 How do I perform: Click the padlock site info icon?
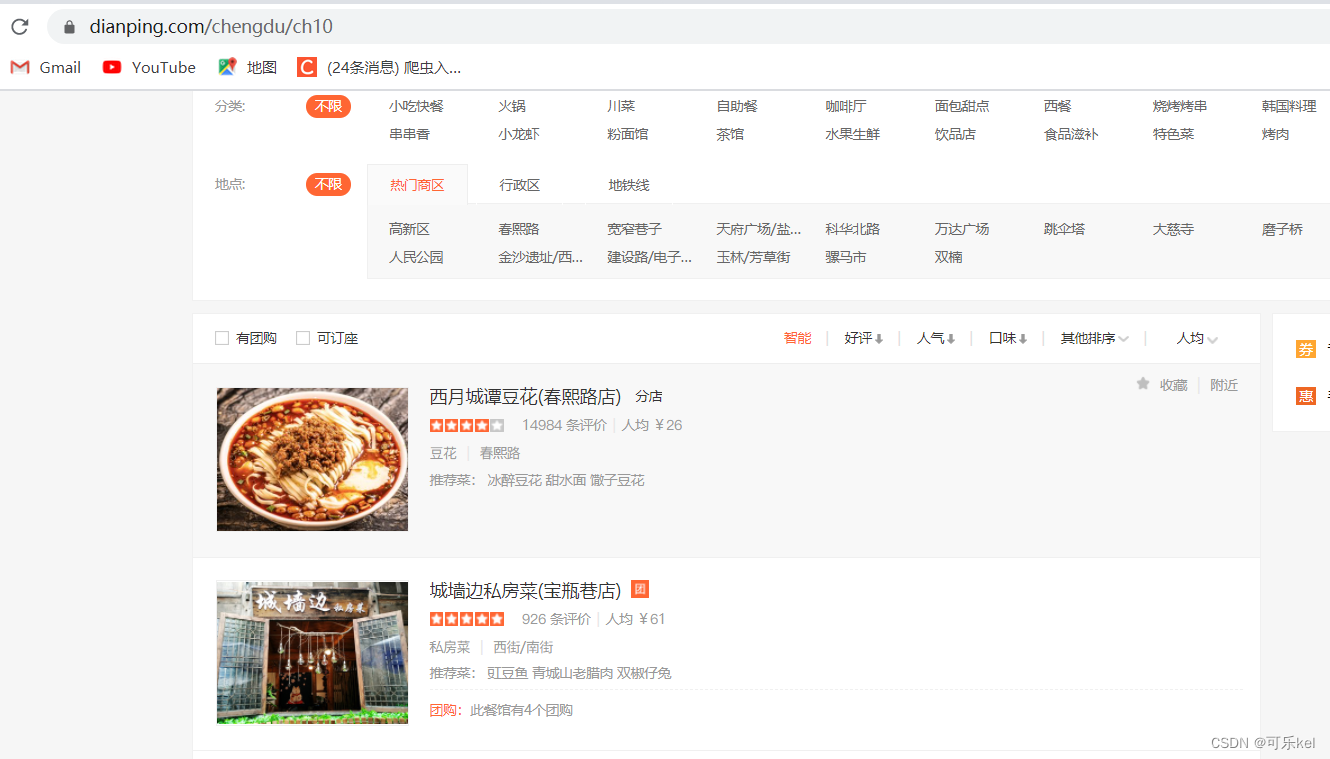click(x=69, y=27)
